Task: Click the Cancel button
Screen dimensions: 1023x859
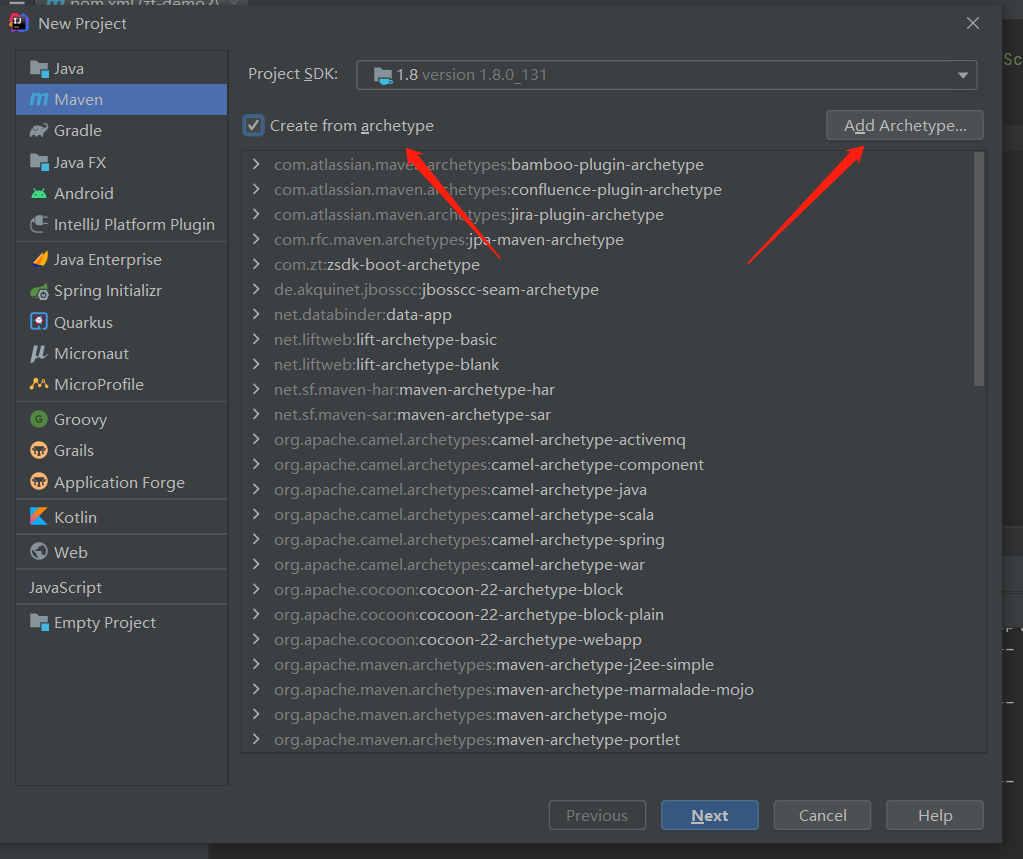Action: (822, 815)
